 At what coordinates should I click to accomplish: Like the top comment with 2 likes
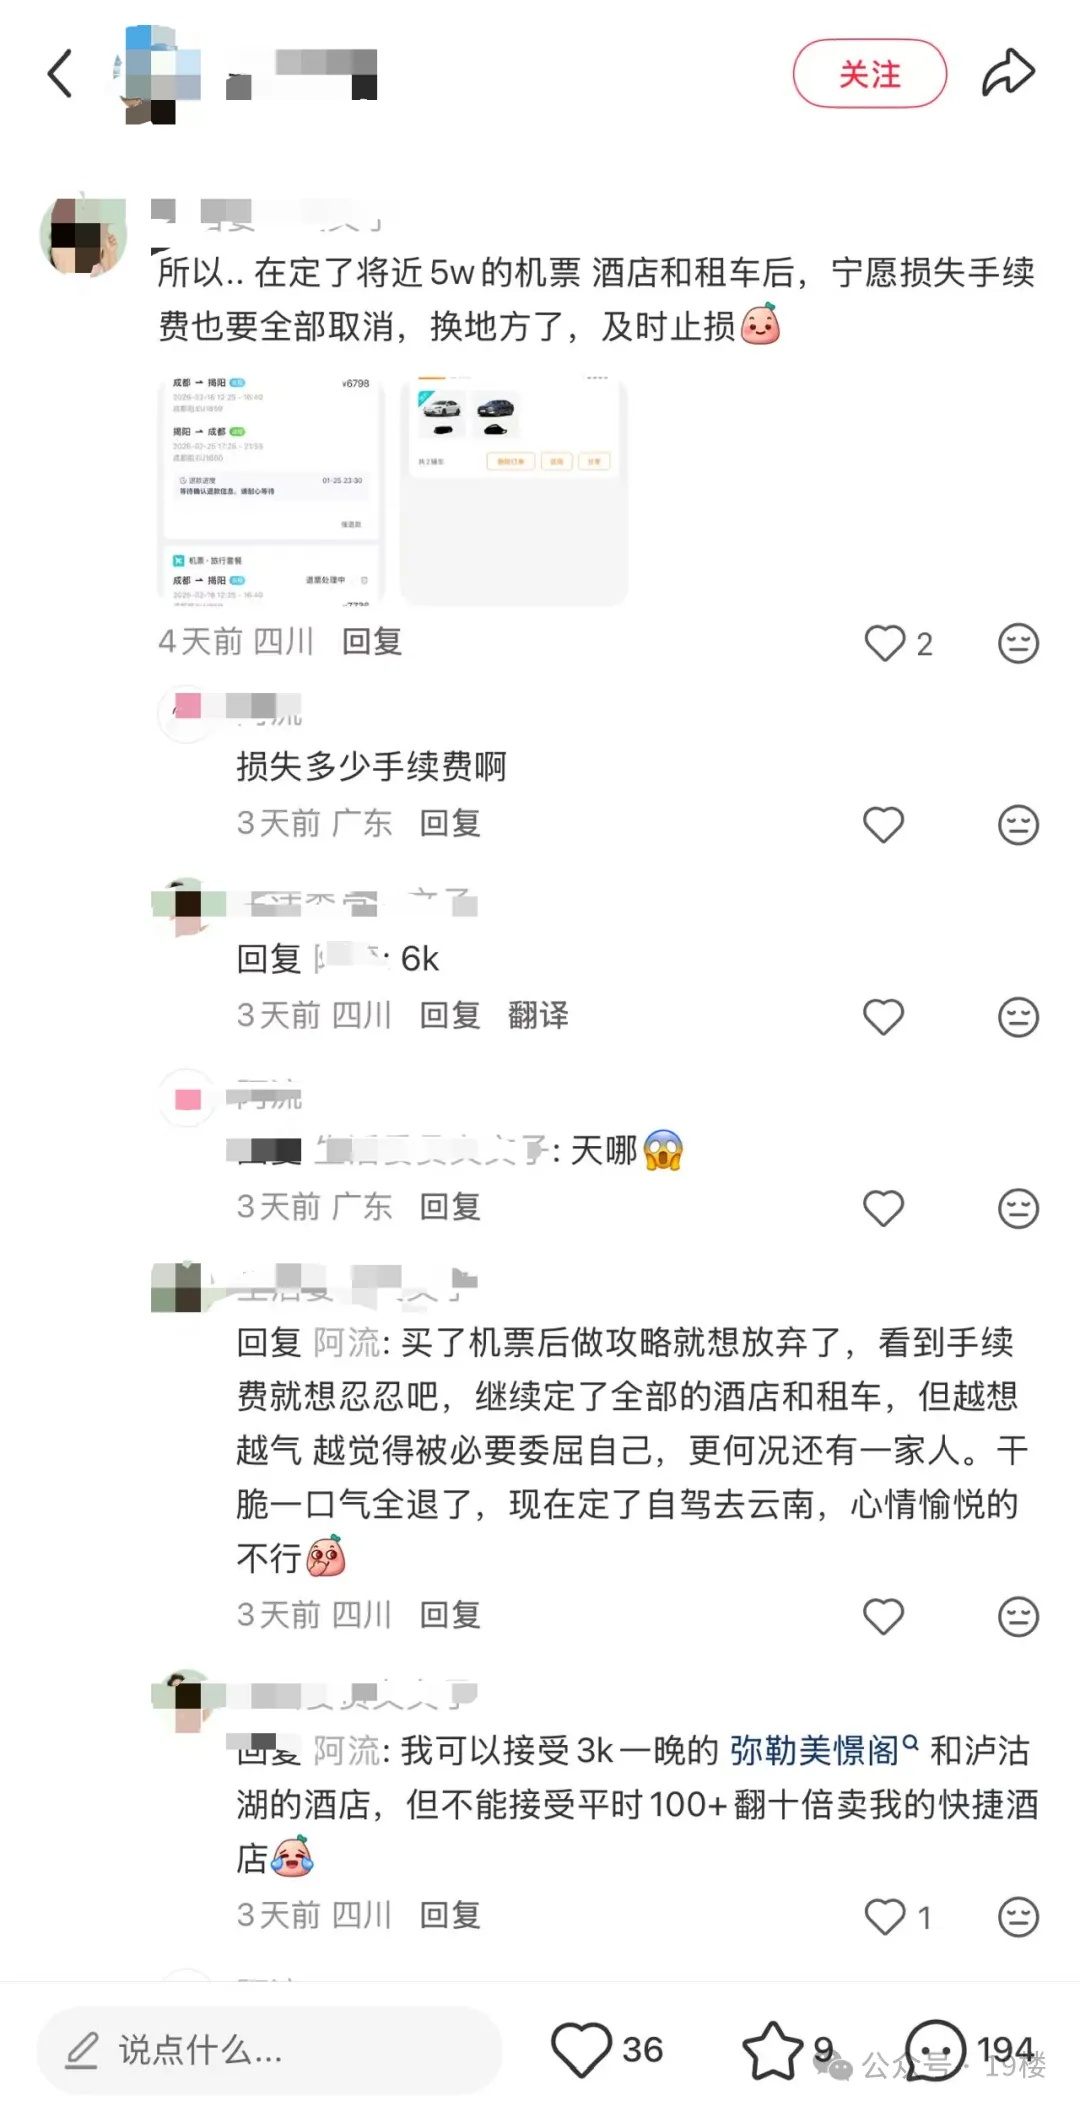(884, 643)
